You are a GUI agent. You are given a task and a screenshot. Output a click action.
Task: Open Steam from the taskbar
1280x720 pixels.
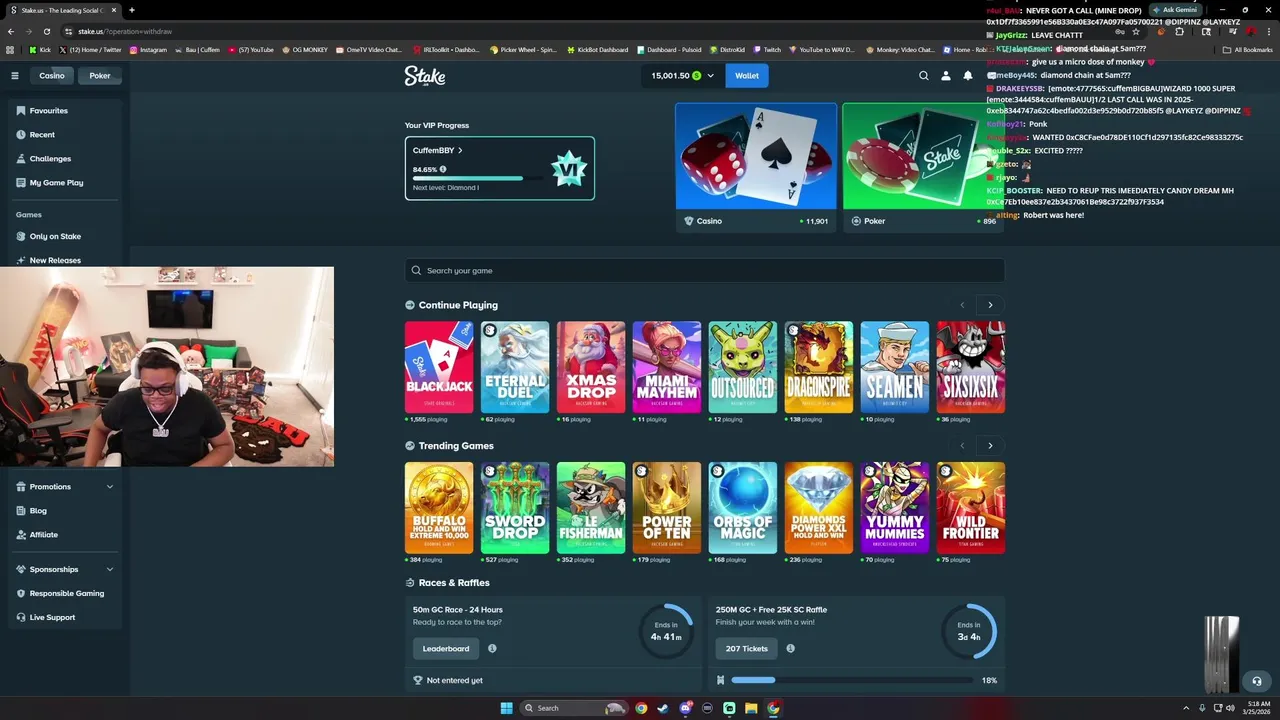tap(662, 708)
